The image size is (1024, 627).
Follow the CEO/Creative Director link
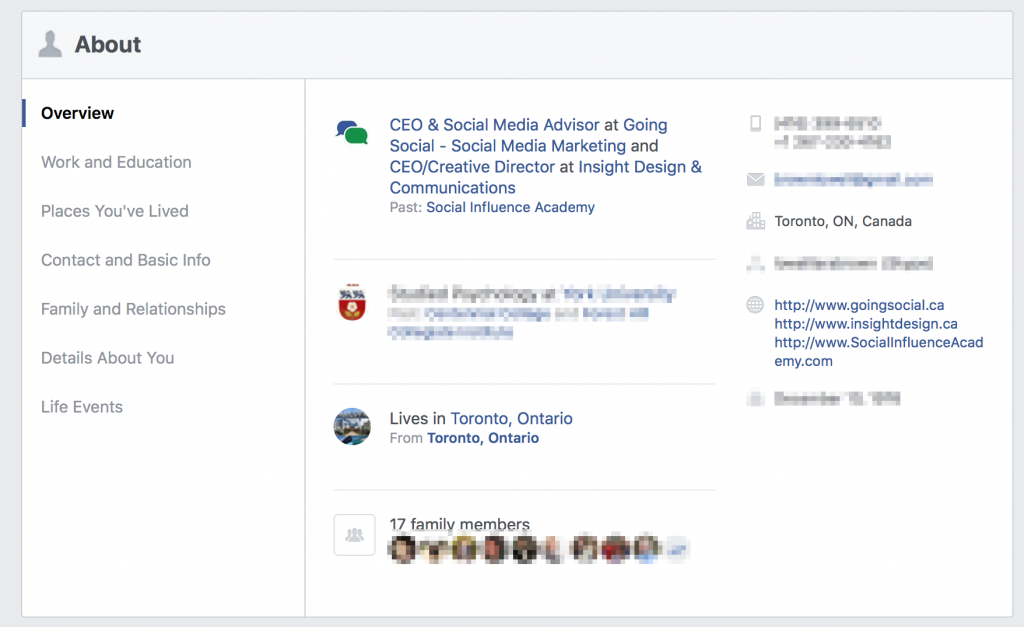click(x=472, y=167)
